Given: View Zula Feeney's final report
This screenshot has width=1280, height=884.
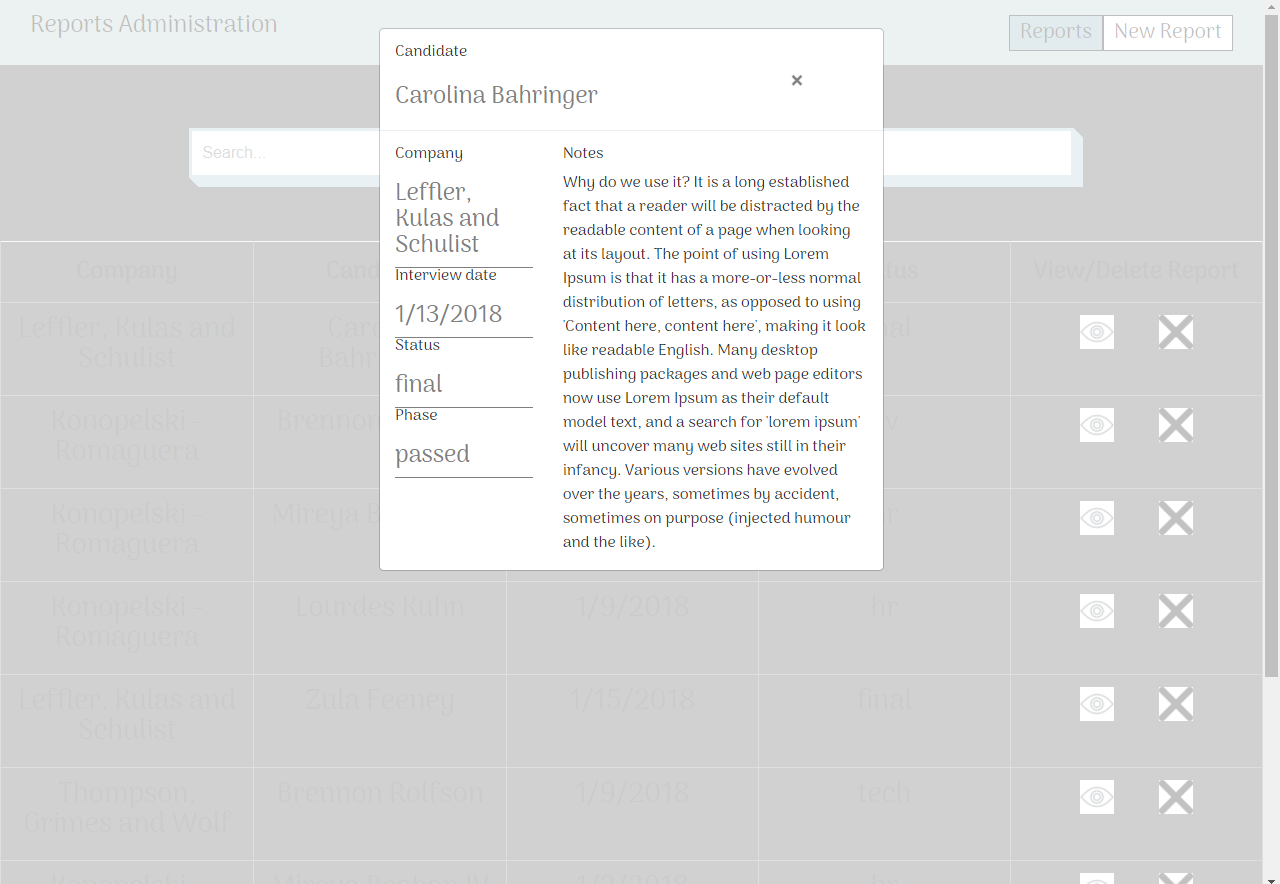Looking at the screenshot, I should click(x=1096, y=704).
